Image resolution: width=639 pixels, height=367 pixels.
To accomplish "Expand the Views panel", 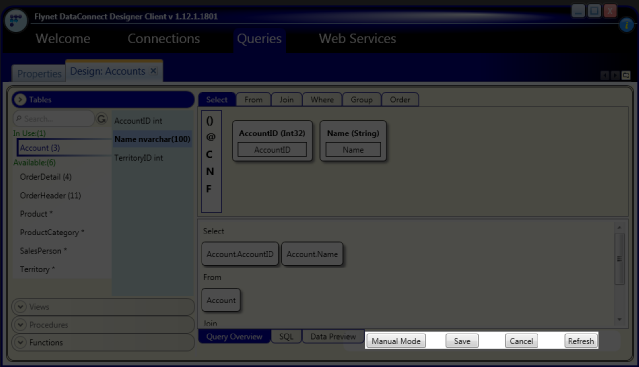I will (20, 307).
